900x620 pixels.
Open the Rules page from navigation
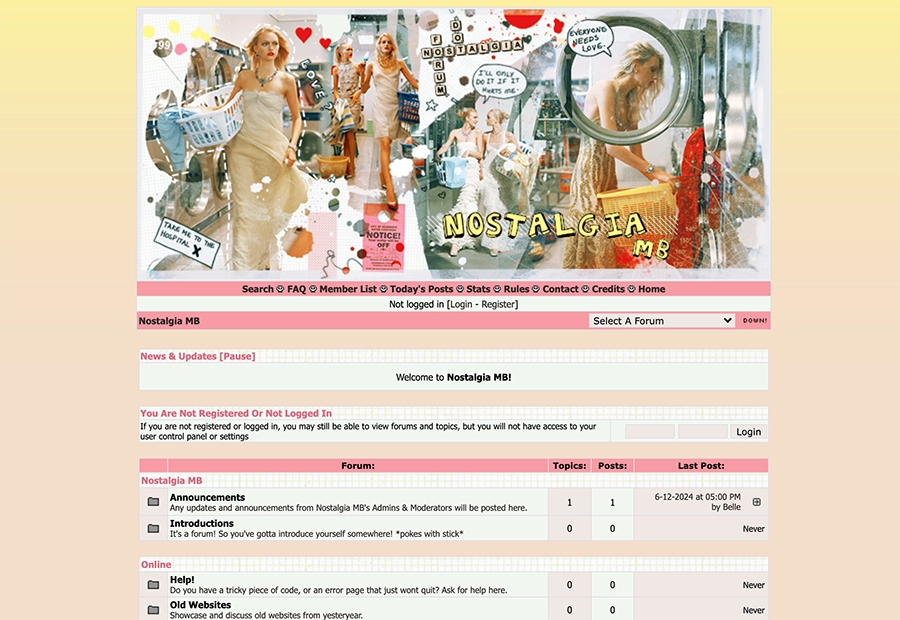point(516,289)
